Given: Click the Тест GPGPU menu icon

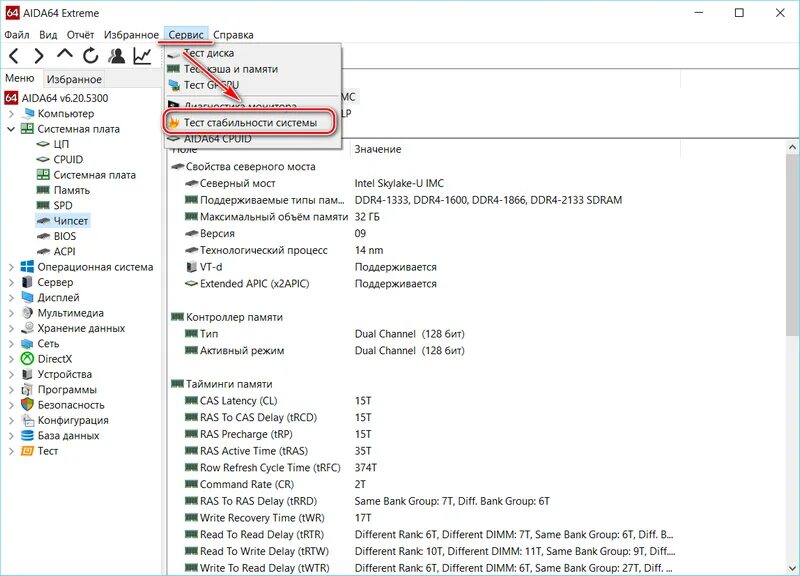Looking at the screenshot, I should click(x=174, y=85).
